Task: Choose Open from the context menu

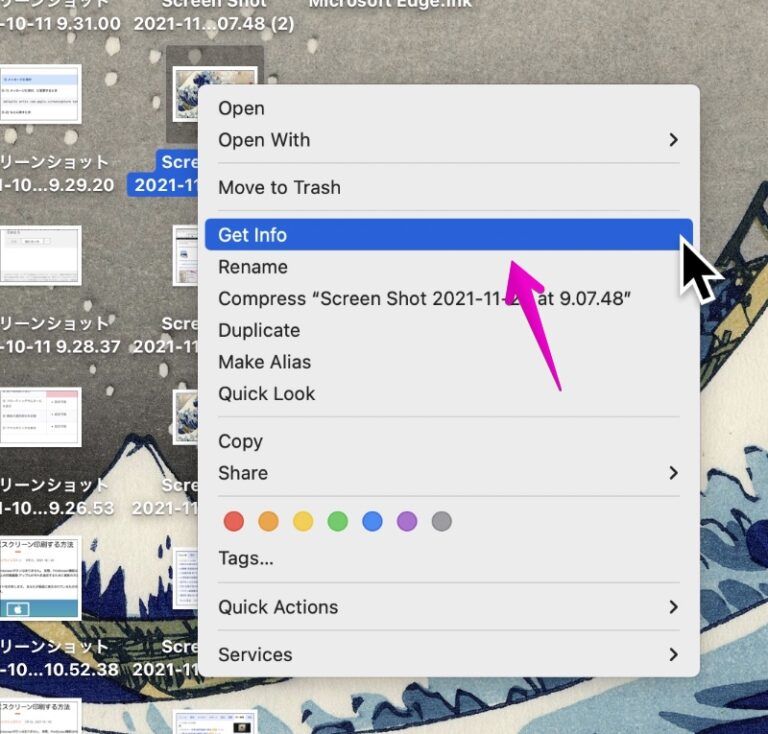Action: [x=448, y=108]
